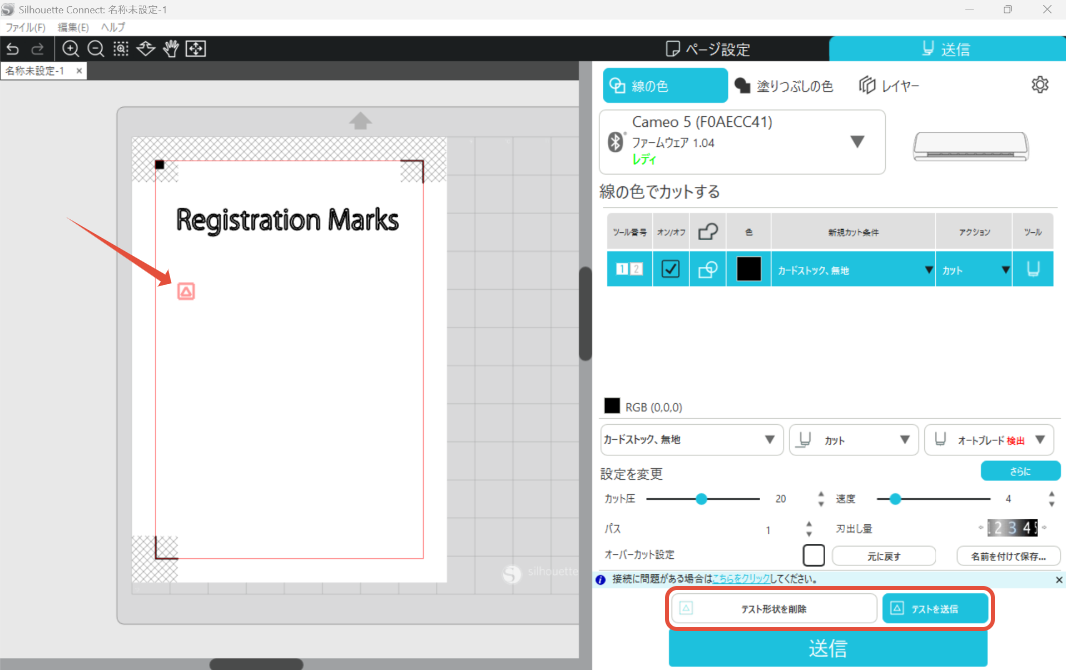Dismiss the connection notice with X
Image resolution: width=1066 pixels, height=670 pixels.
[1059, 580]
